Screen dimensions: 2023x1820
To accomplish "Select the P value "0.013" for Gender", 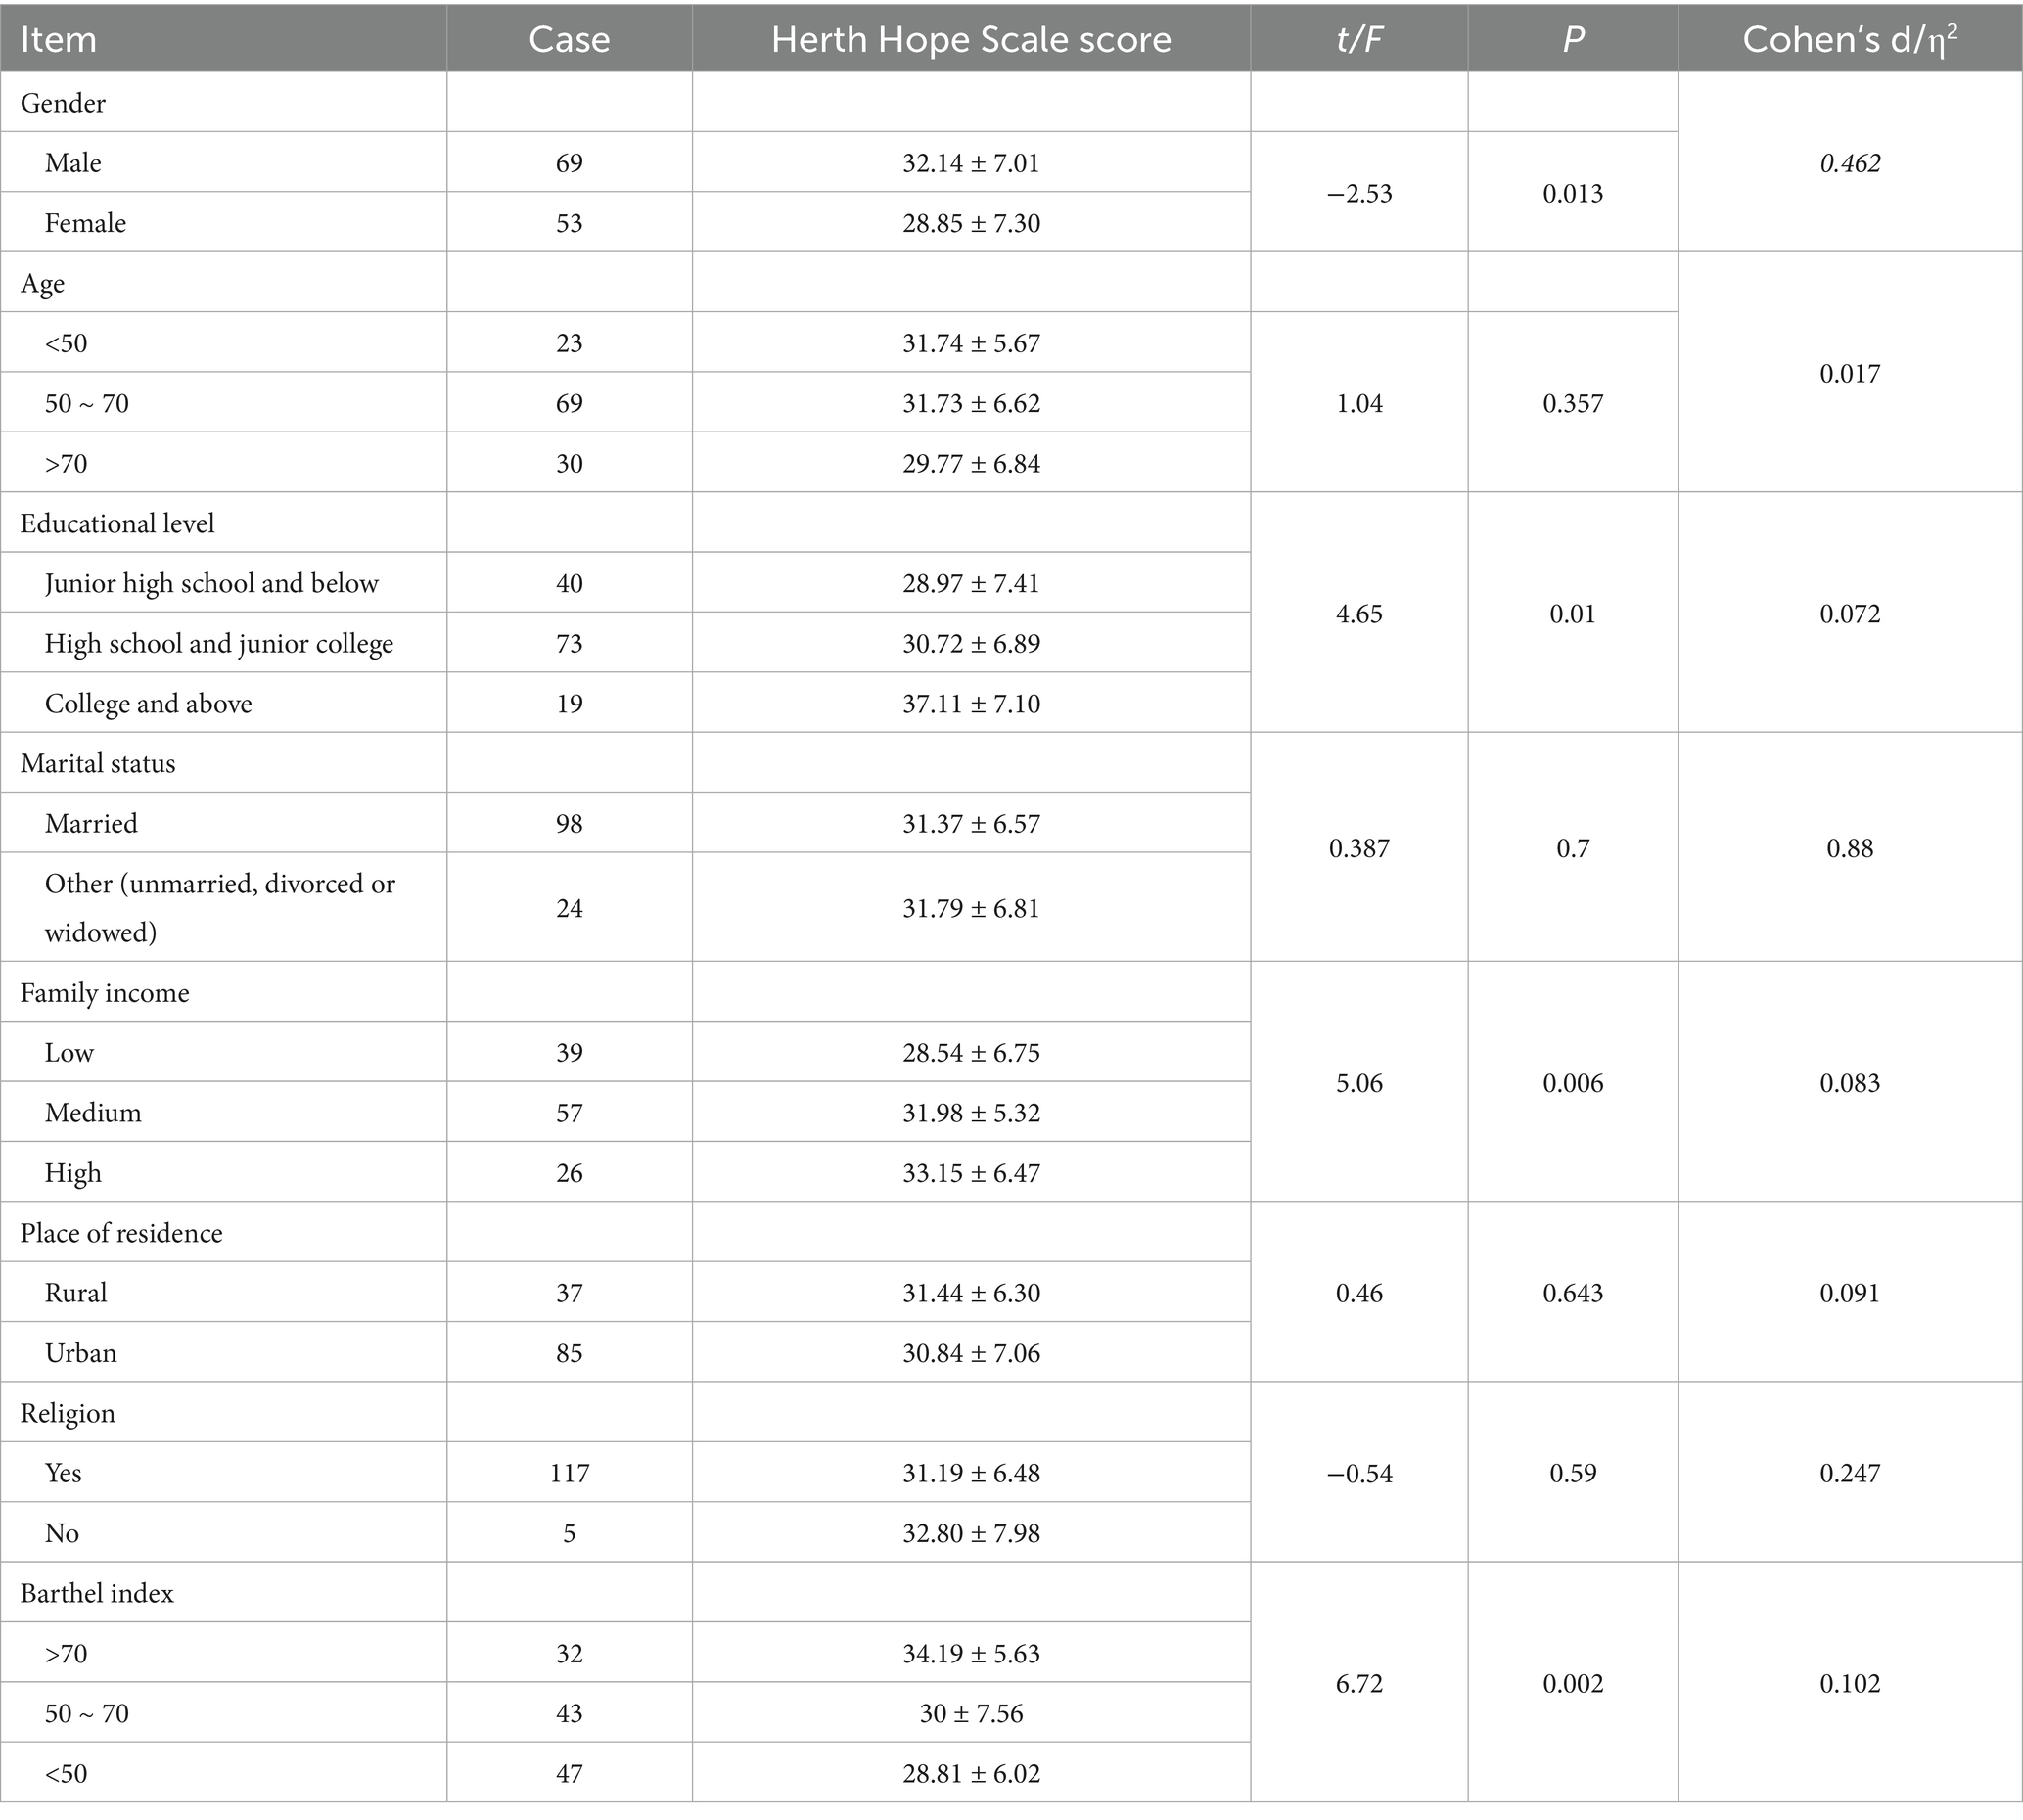I will [x=1572, y=193].
